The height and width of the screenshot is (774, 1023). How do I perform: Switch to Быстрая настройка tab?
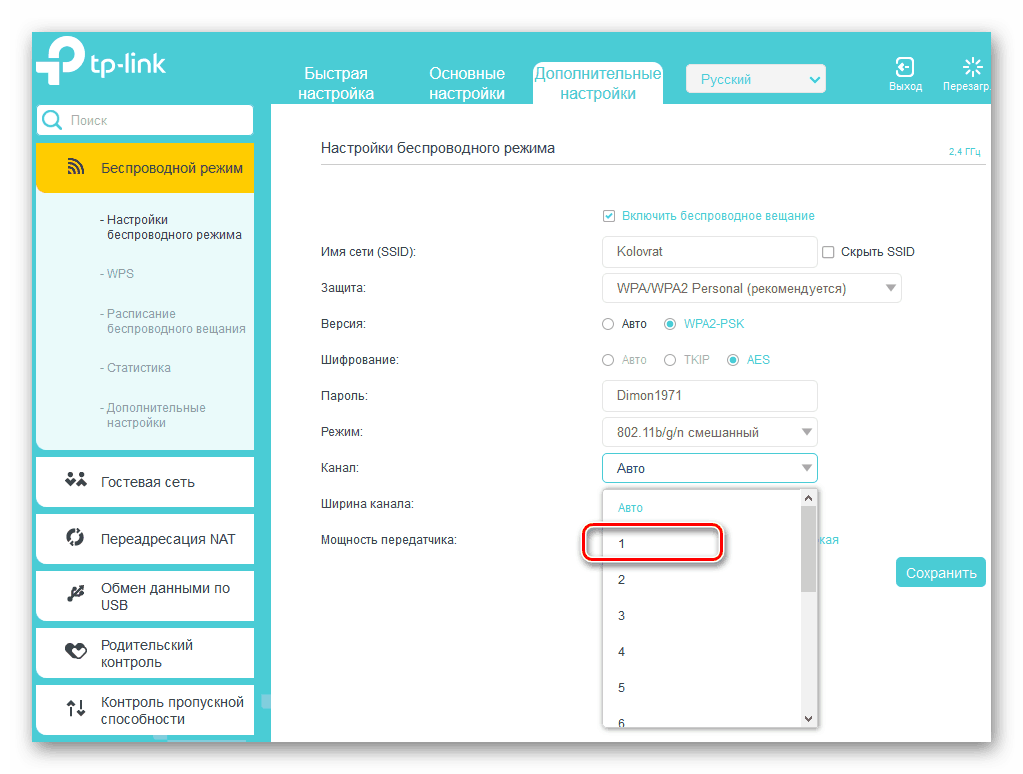point(336,83)
